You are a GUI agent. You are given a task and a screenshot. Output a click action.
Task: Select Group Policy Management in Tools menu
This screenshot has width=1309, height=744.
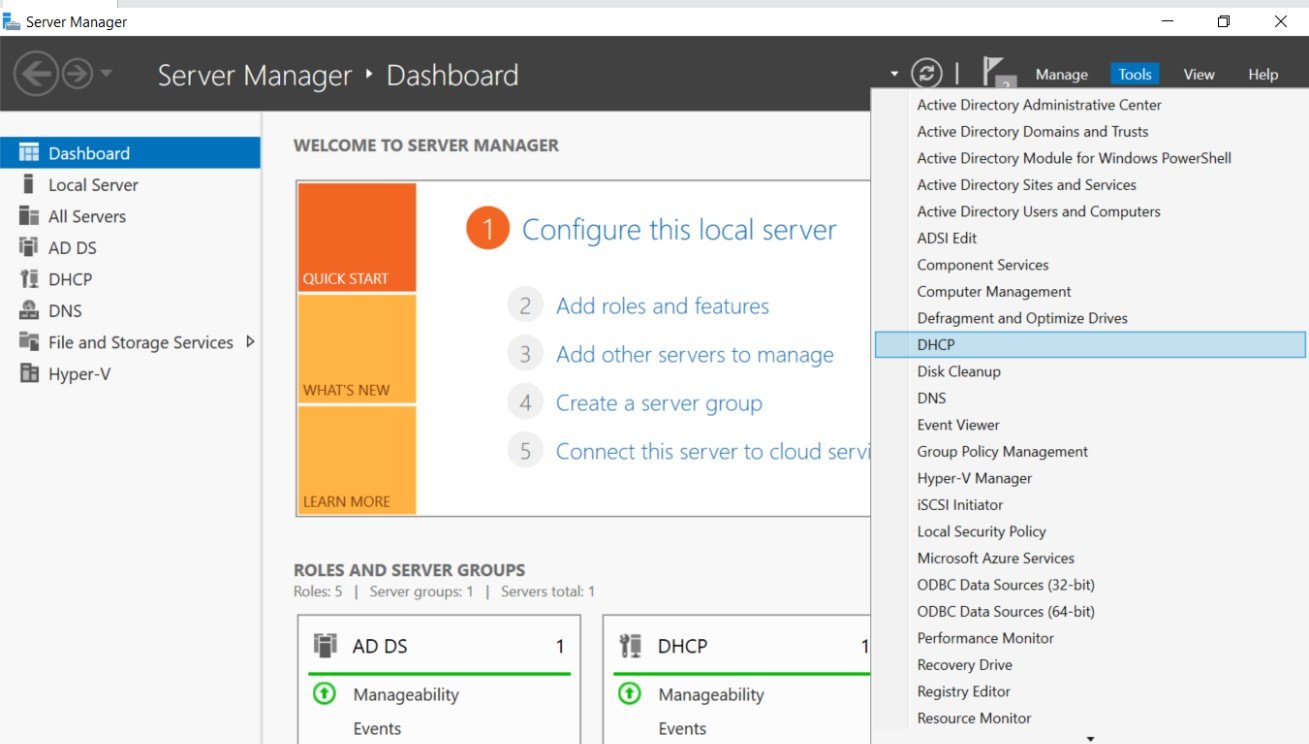(1002, 451)
